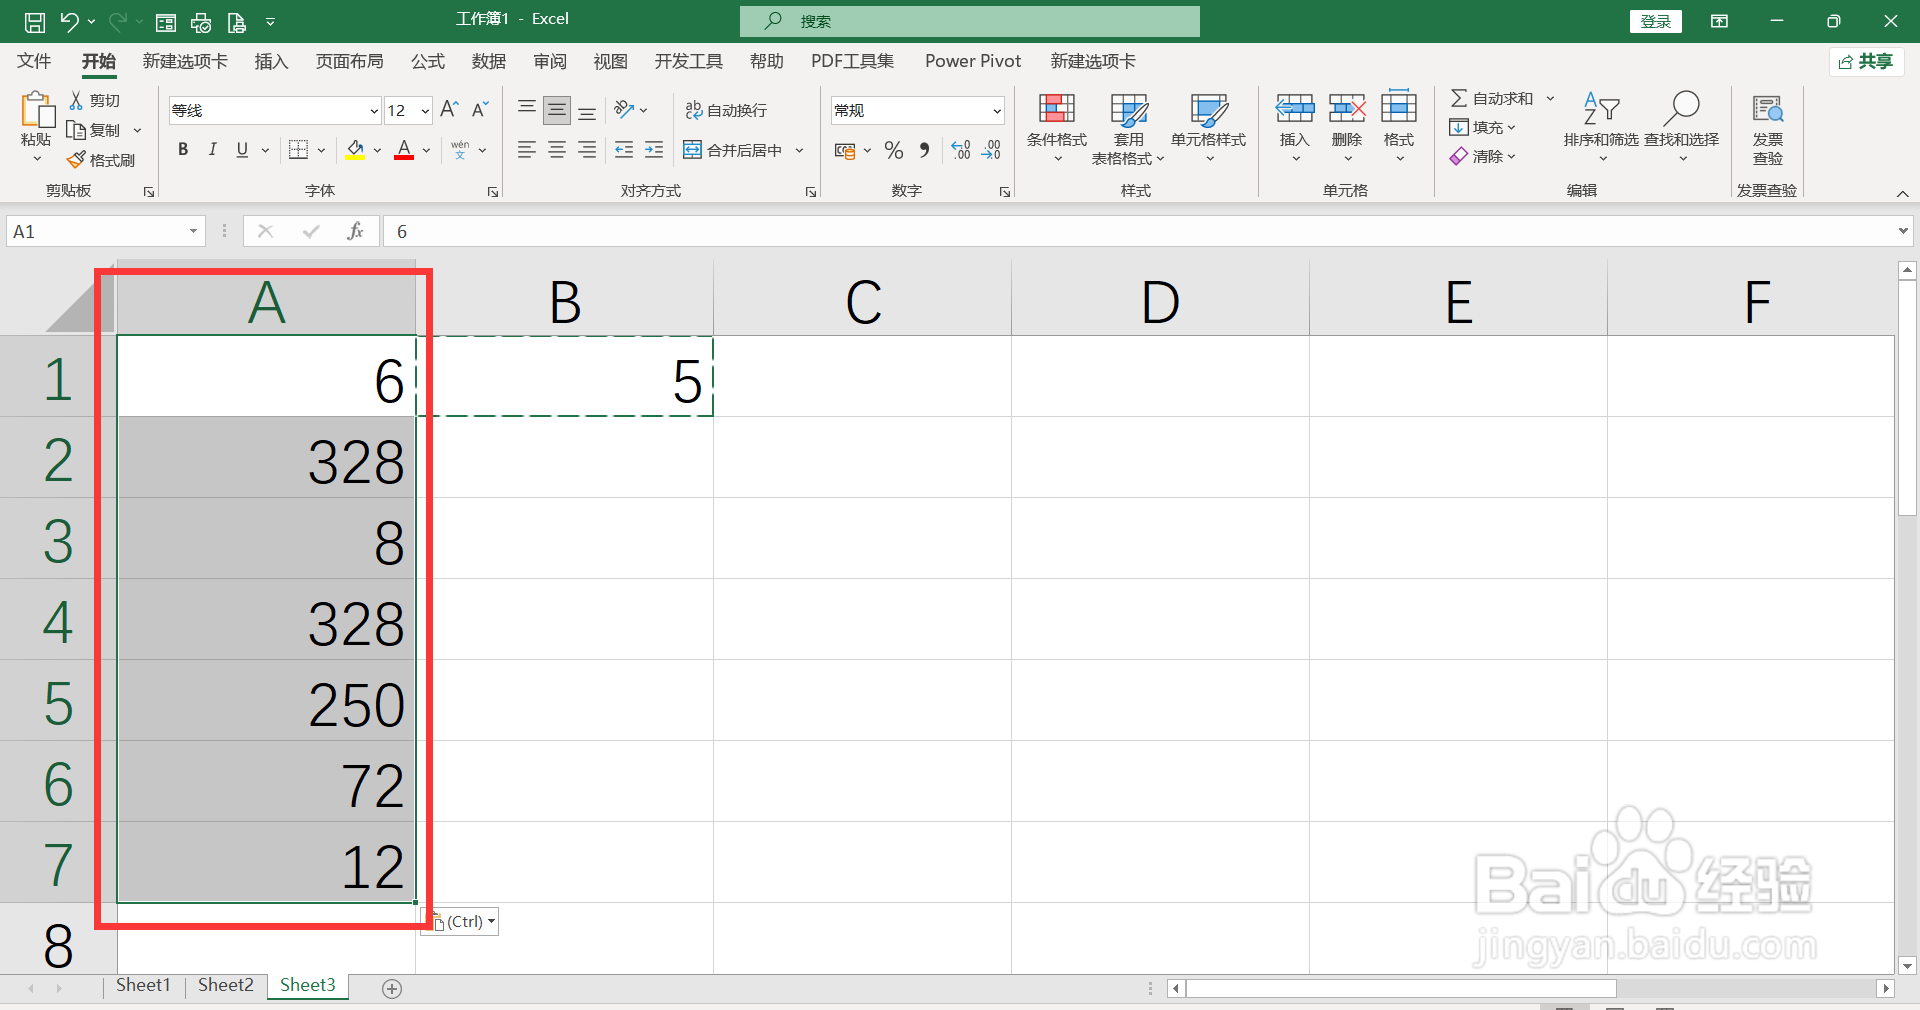Open Cell Styles (单元格样式)

pos(1209,128)
